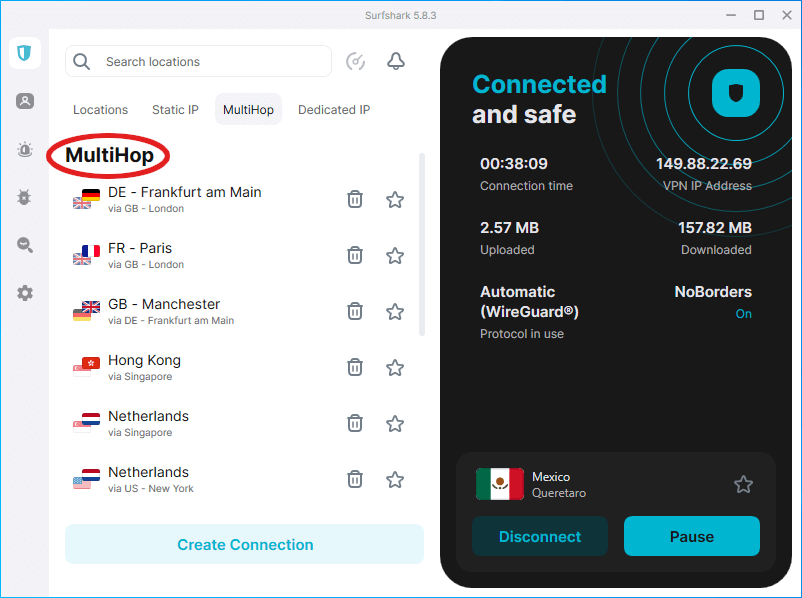
Task: Favorite the Mexico Queretaro location
Action: 743,484
